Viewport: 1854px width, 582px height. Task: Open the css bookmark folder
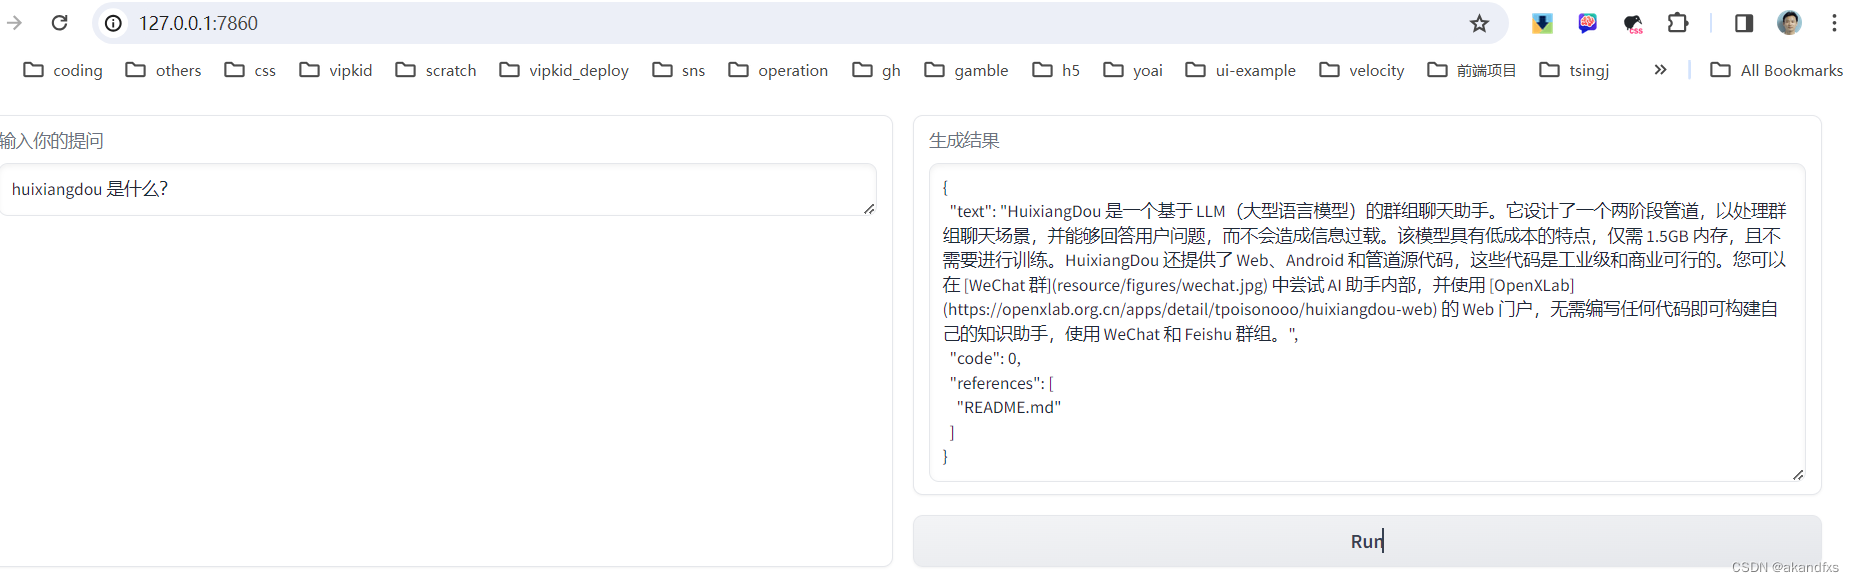click(250, 70)
